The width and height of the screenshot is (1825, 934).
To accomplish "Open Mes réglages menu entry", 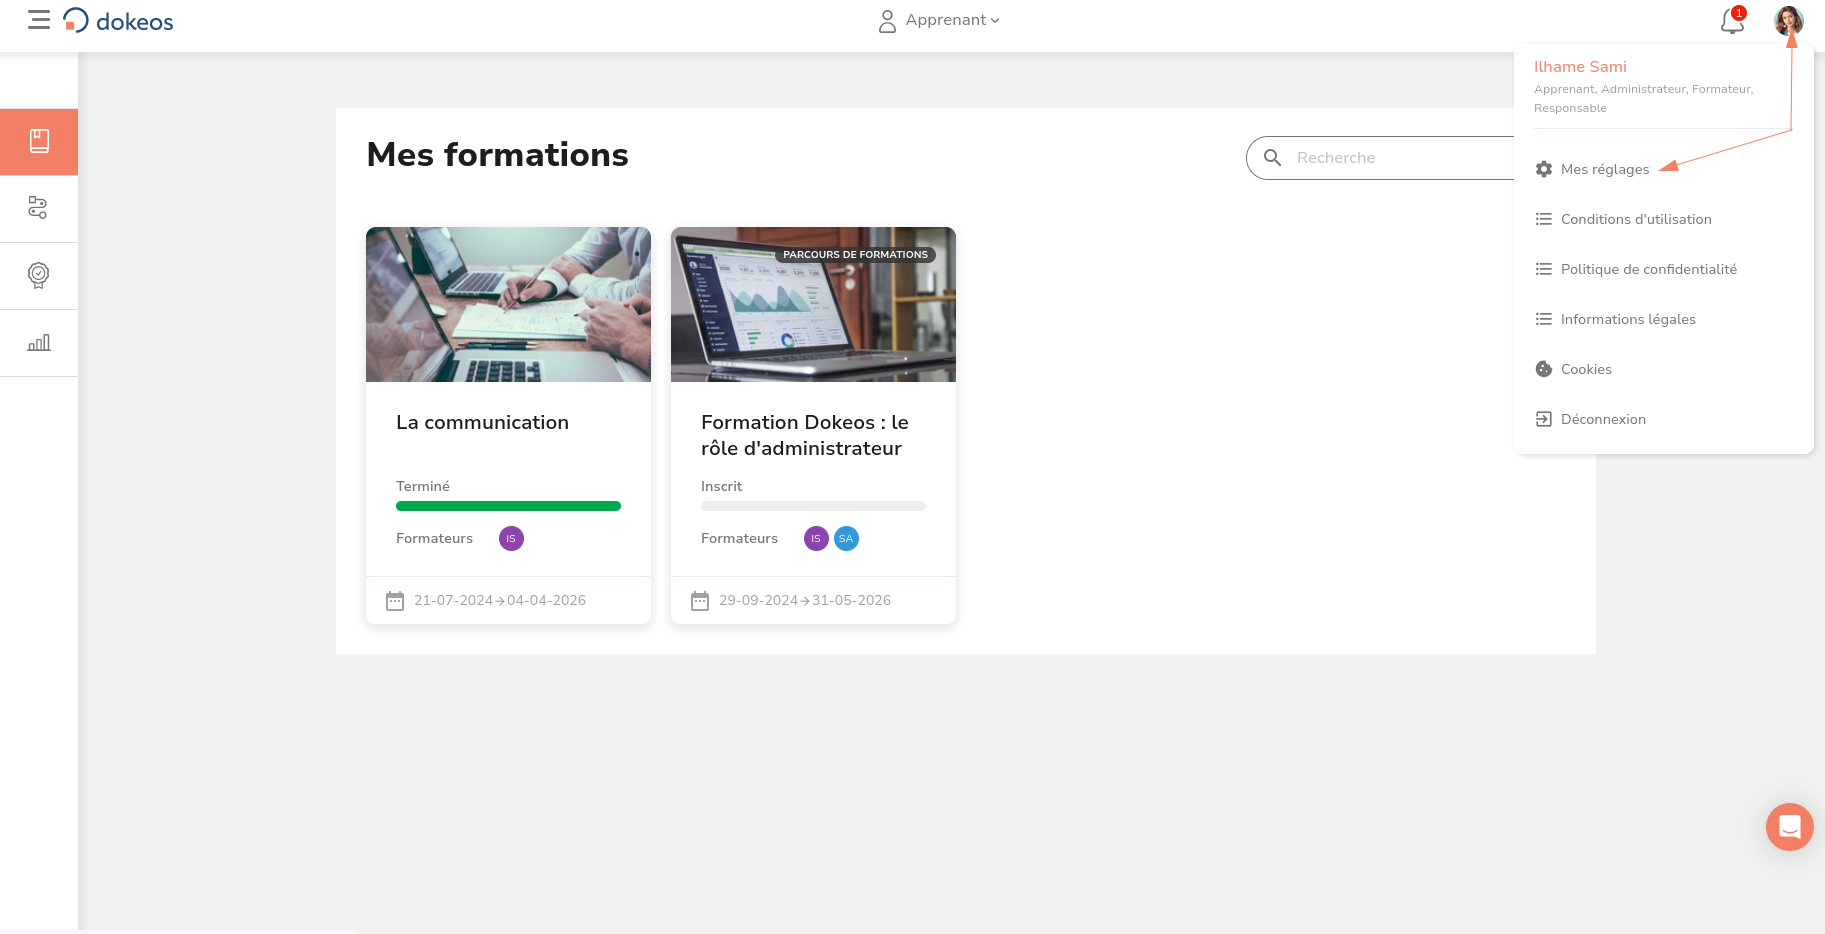I will [x=1604, y=169].
